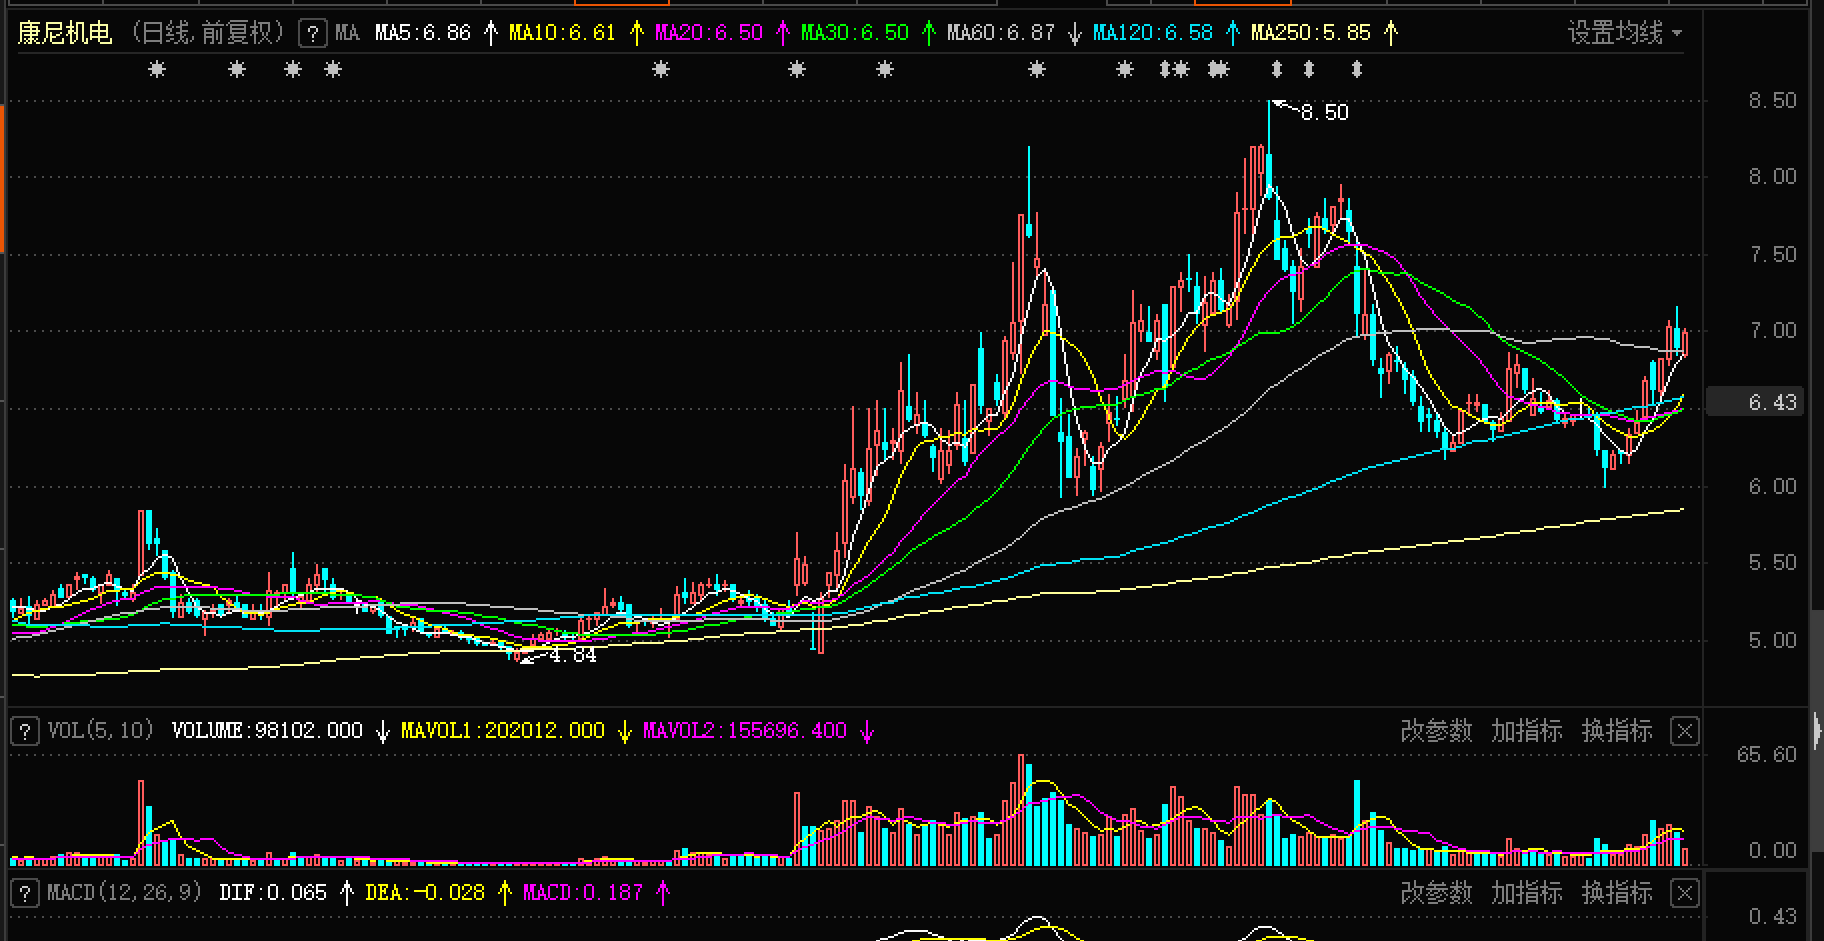The width and height of the screenshot is (1824, 941).
Task: Click the MACD(12,26,9) indicator label
Action: (125, 893)
